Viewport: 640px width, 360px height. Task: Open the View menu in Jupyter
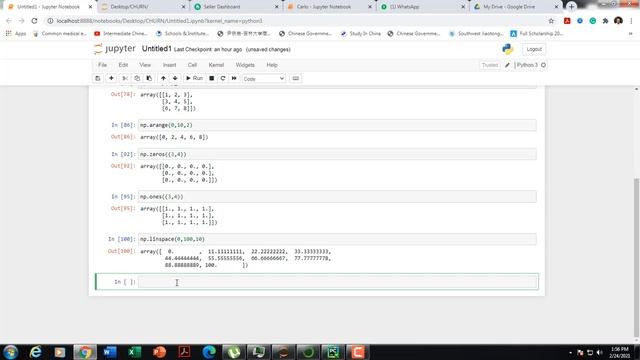145,65
